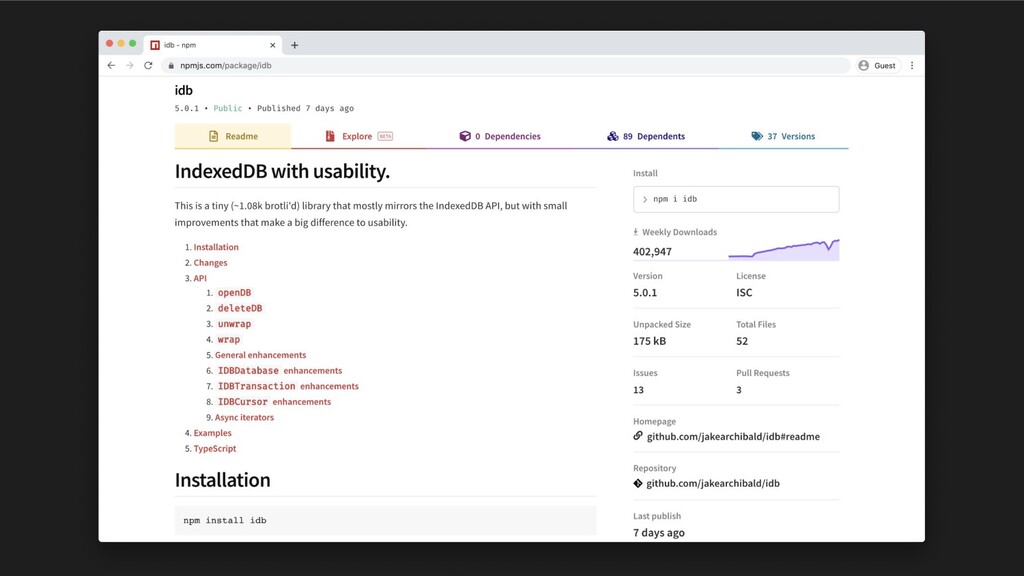Open repository link github.com/jakearchibald/idb
The height and width of the screenshot is (576, 1024).
[x=712, y=483]
